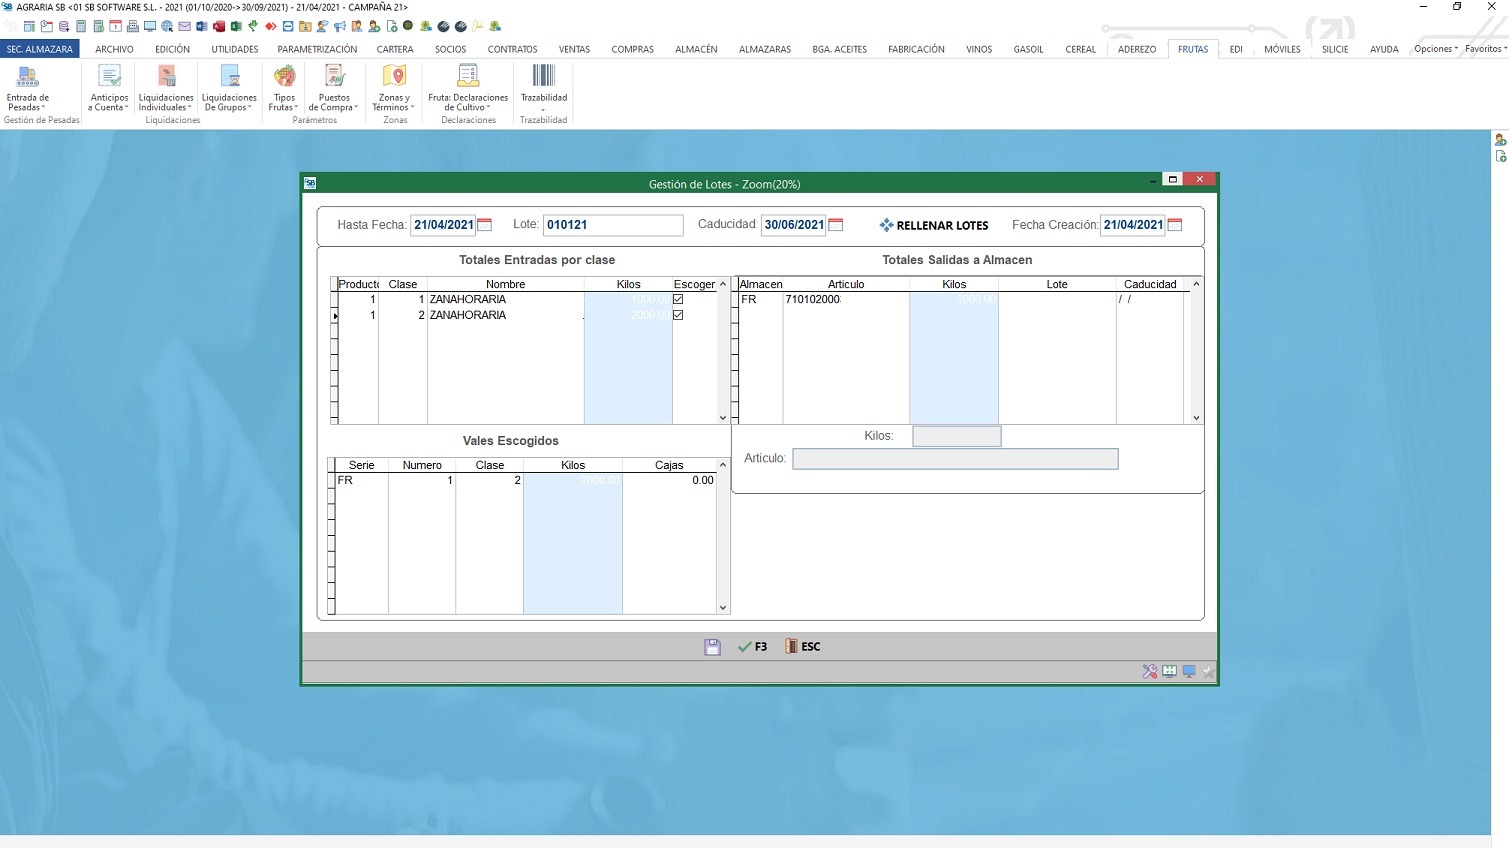Image resolution: width=1509 pixels, height=848 pixels.
Task: Open the web globe icon in quick toolbar
Action: (x=167, y=26)
